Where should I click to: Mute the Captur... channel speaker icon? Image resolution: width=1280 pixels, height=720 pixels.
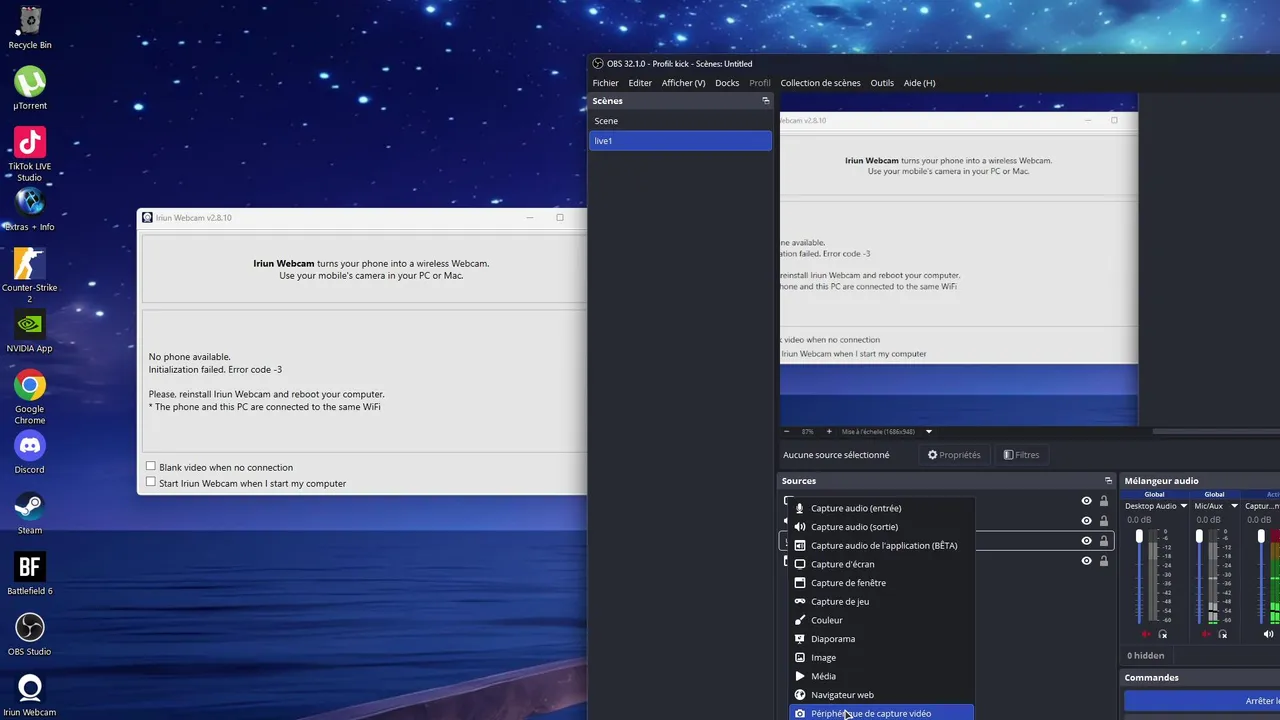(1268, 634)
